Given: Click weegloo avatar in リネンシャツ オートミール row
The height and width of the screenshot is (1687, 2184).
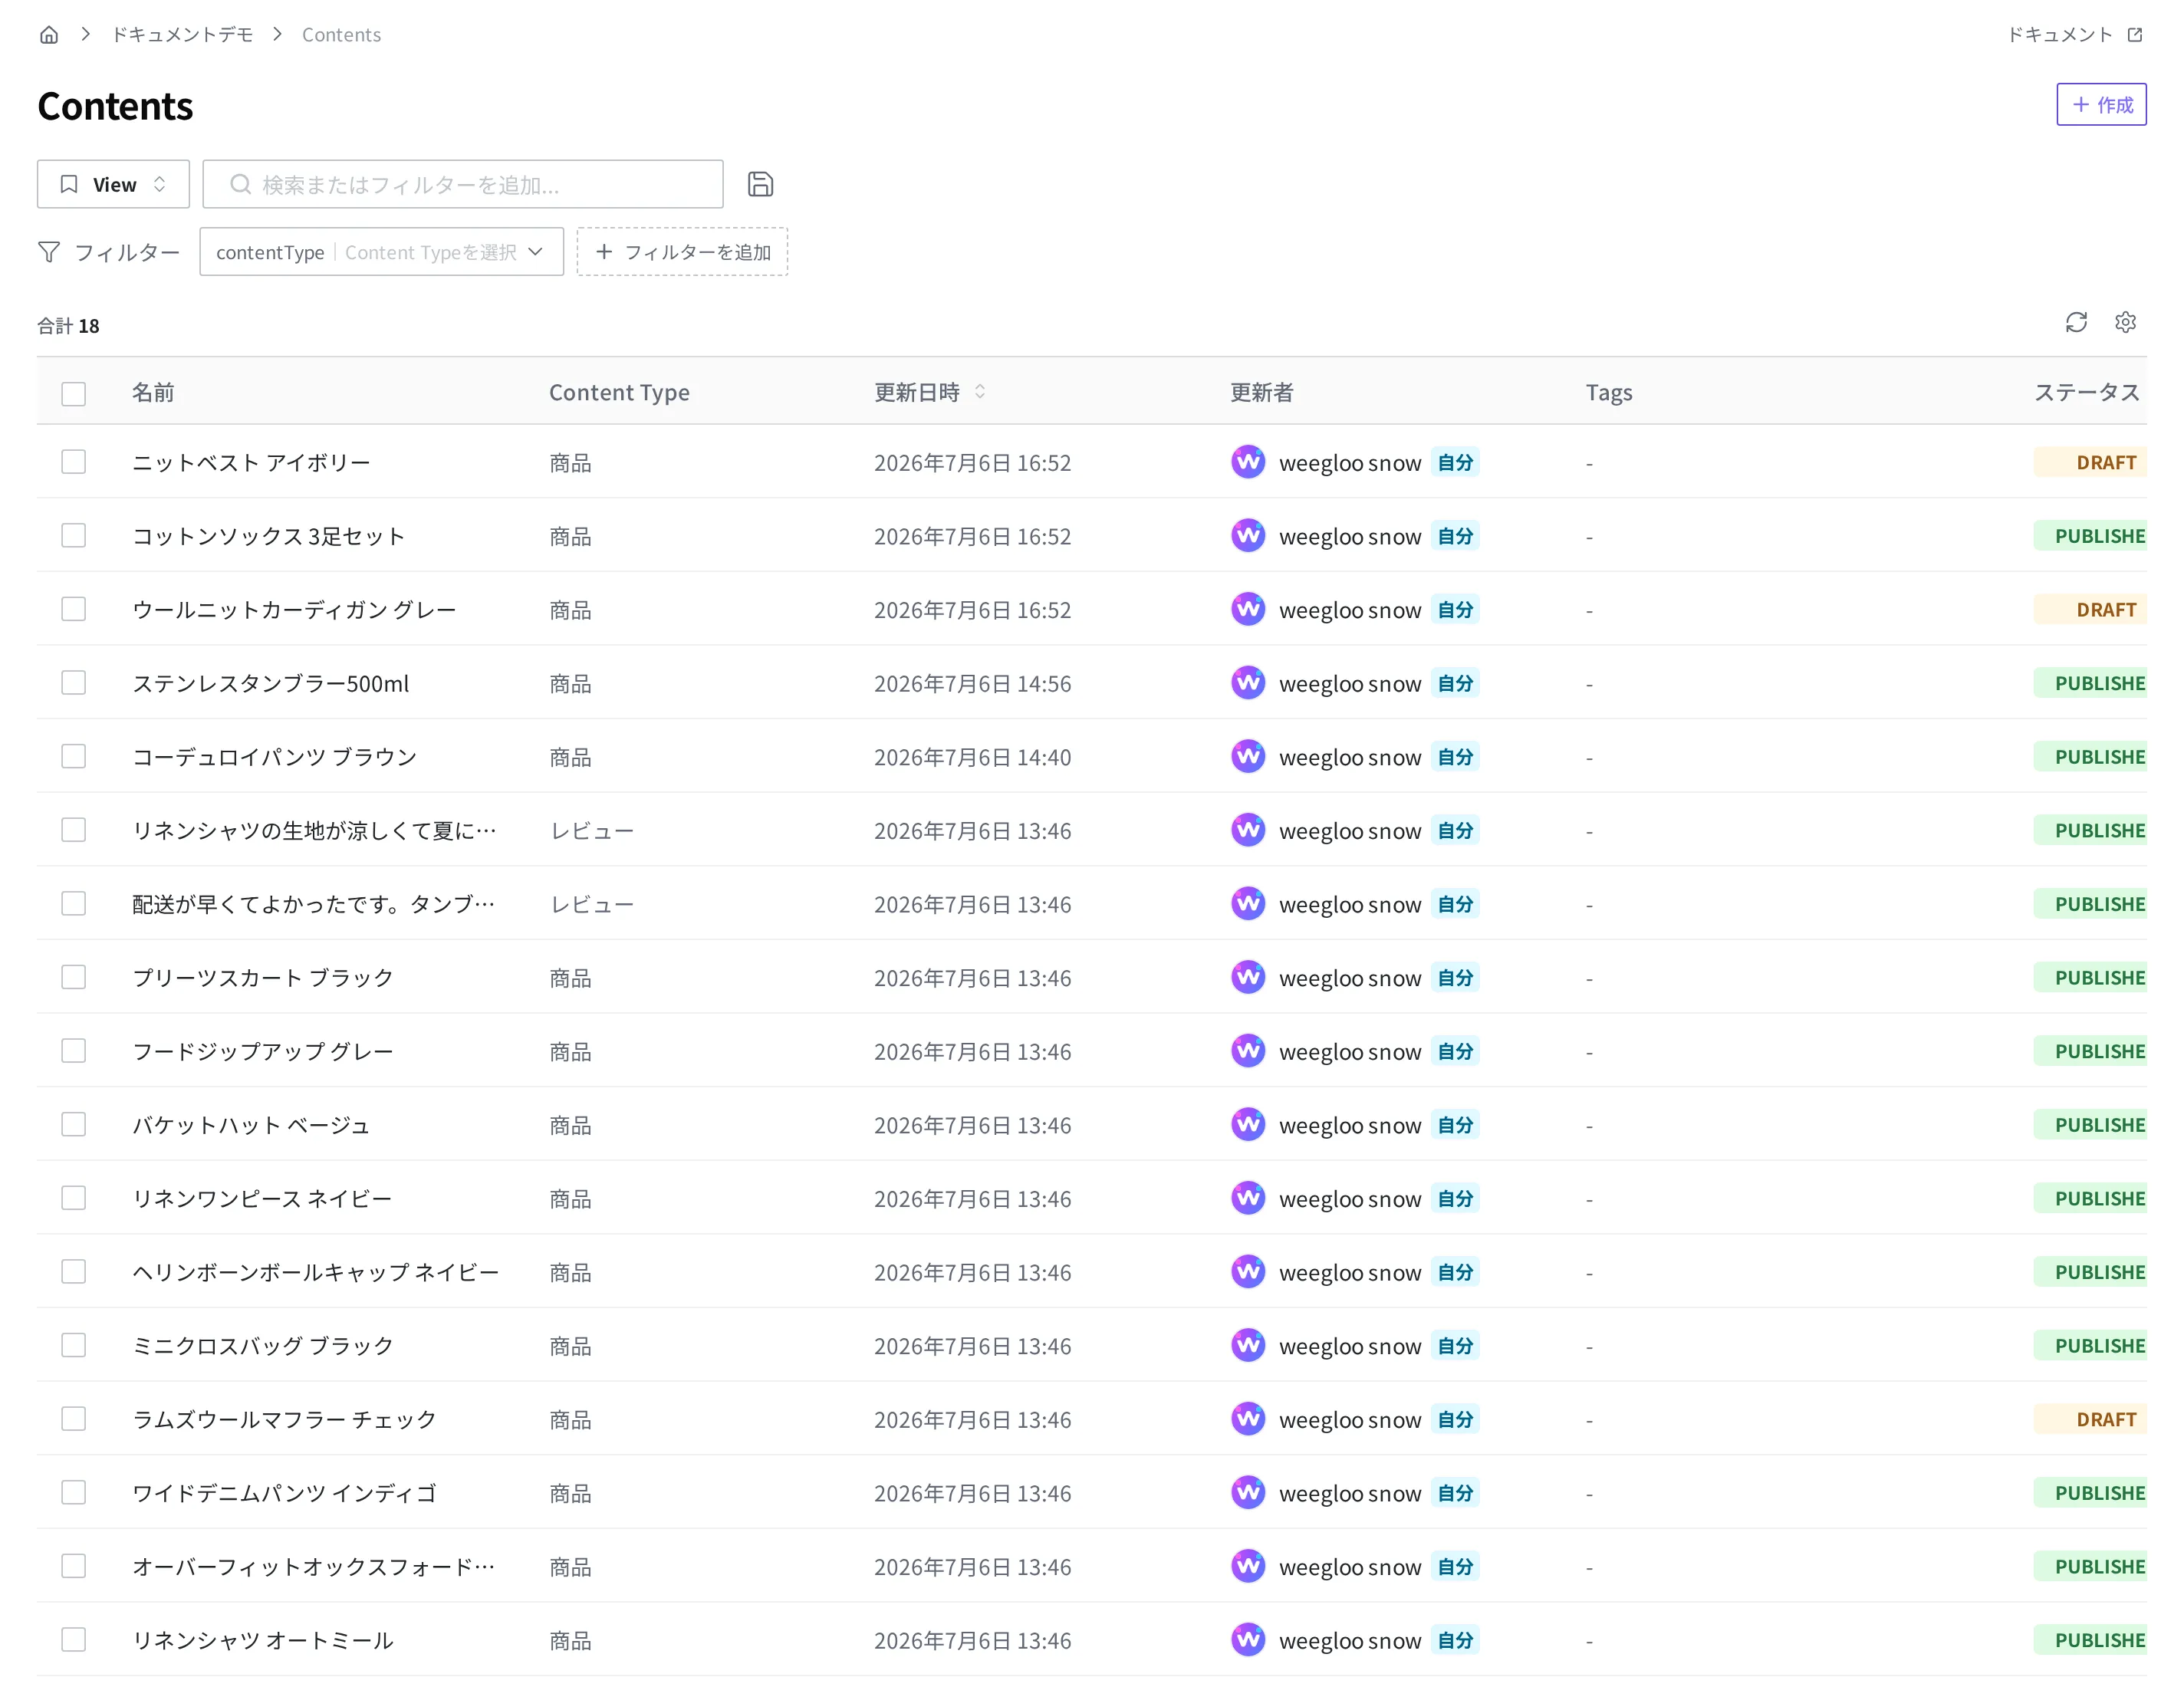Looking at the screenshot, I should (1248, 1640).
